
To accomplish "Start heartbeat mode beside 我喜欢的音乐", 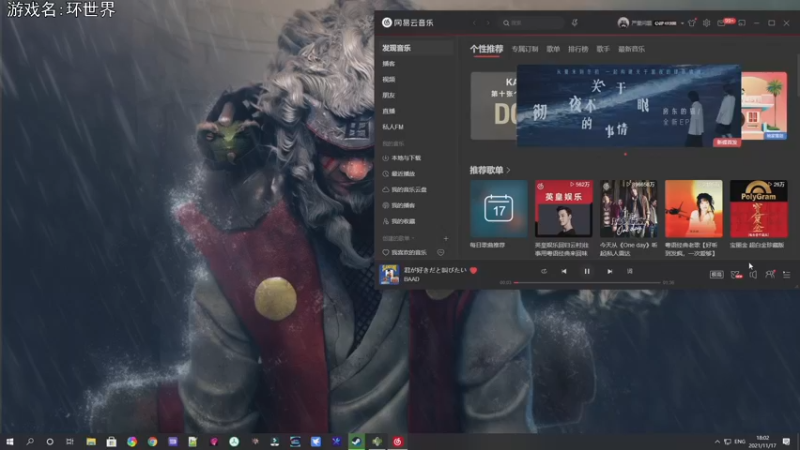I will (x=441, y=253).
